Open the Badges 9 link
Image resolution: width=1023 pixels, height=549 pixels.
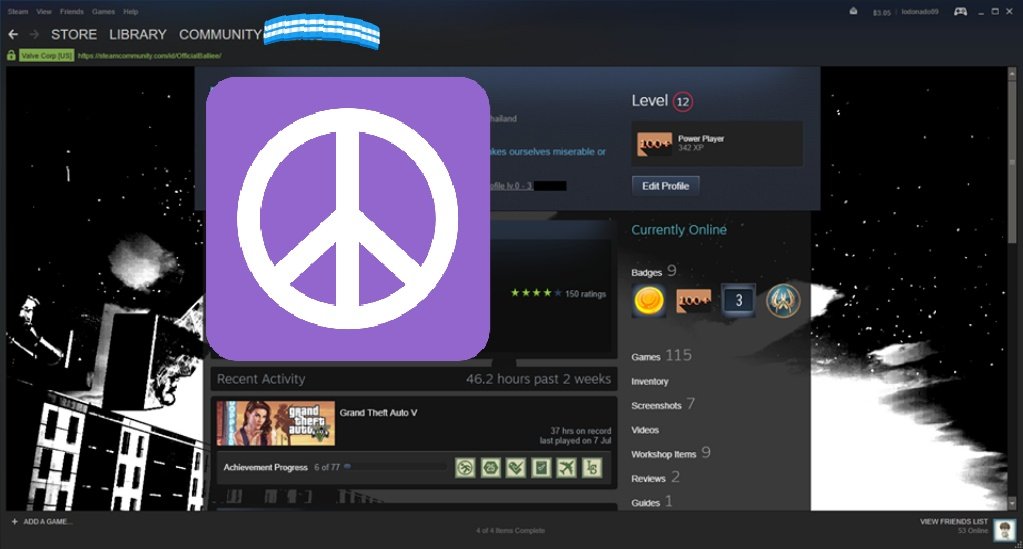pyautogui.click(x=654, y=271)
